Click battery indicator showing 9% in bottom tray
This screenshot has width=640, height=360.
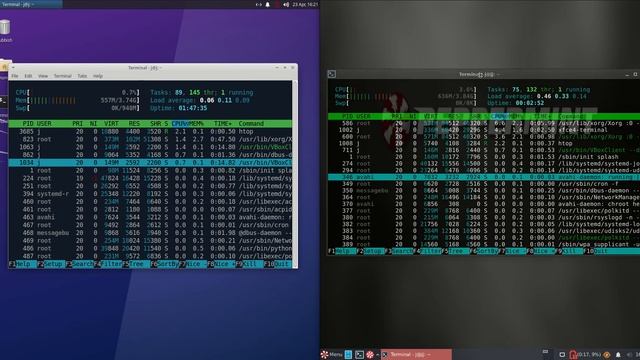point(585,355)
